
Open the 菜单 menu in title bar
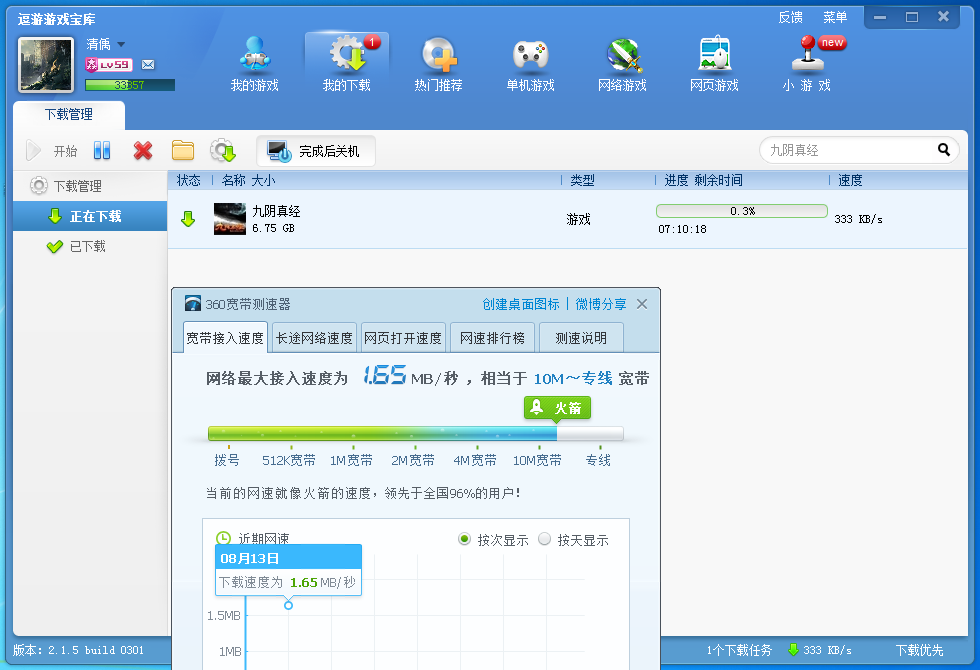pyautogui.click(x=835, y=18)
